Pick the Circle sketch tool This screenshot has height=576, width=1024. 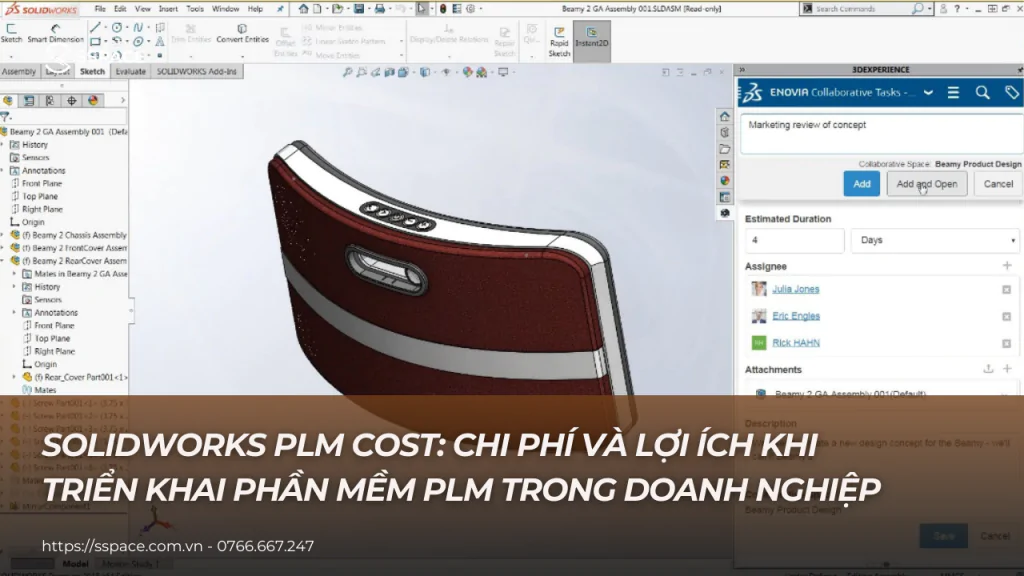tap(117, 27)
